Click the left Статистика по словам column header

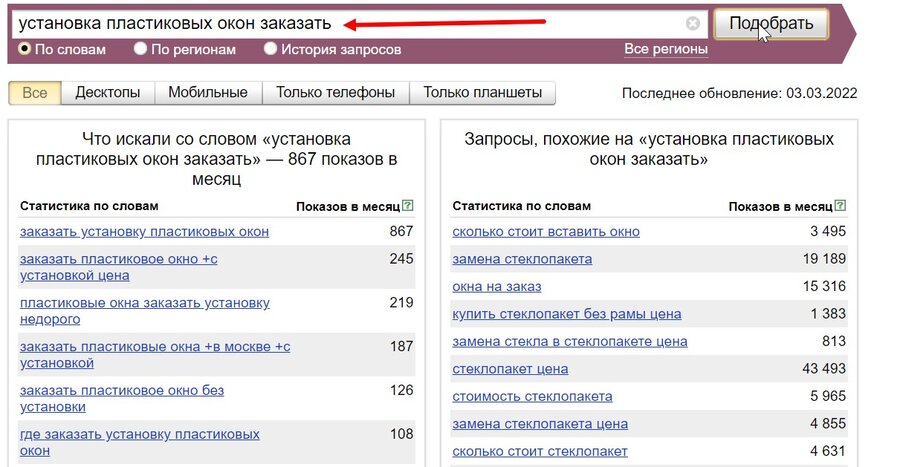(x=89, y=206)
